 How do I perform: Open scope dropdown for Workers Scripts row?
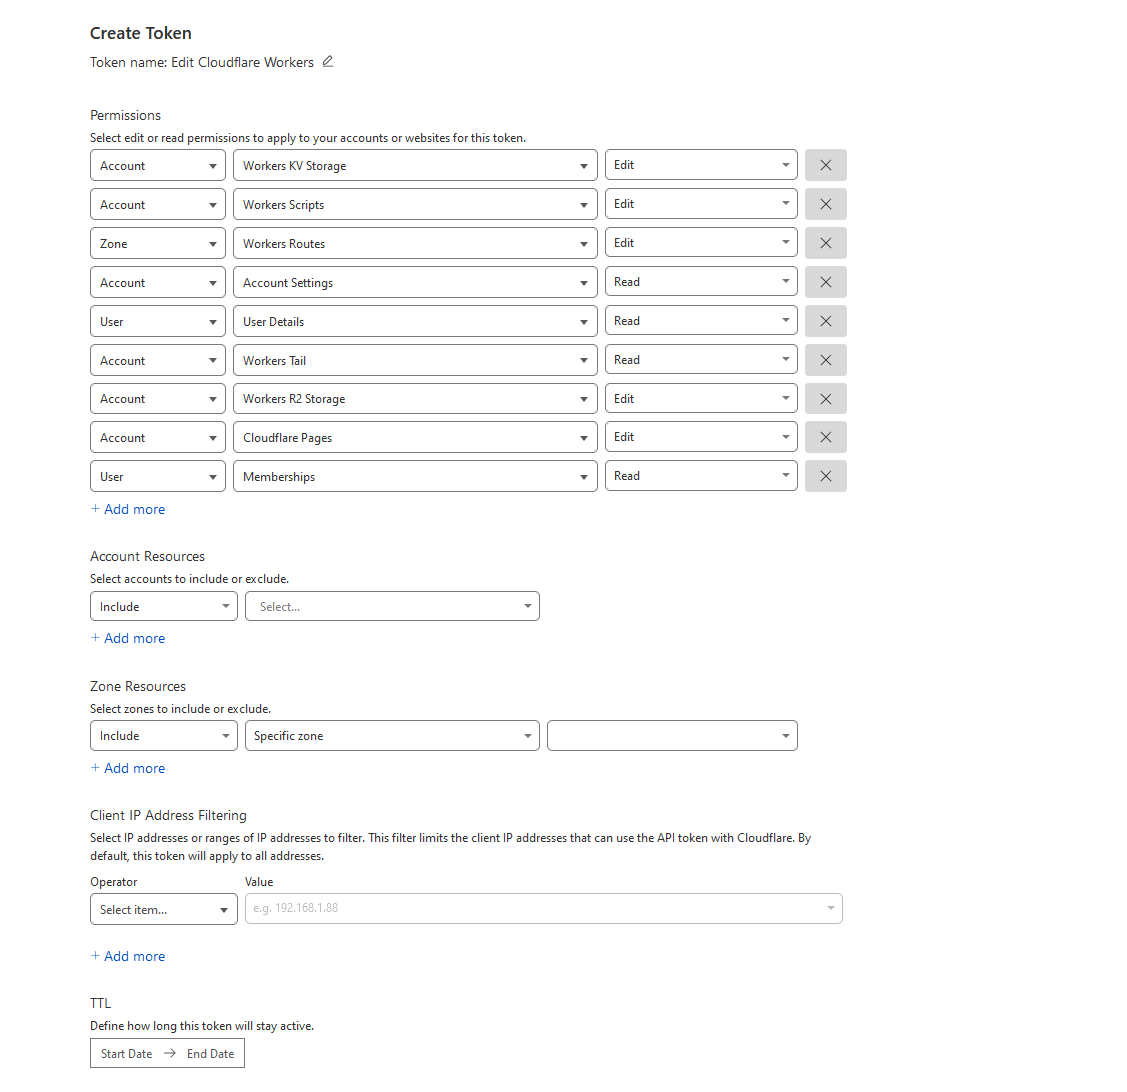tap(157, 204)
